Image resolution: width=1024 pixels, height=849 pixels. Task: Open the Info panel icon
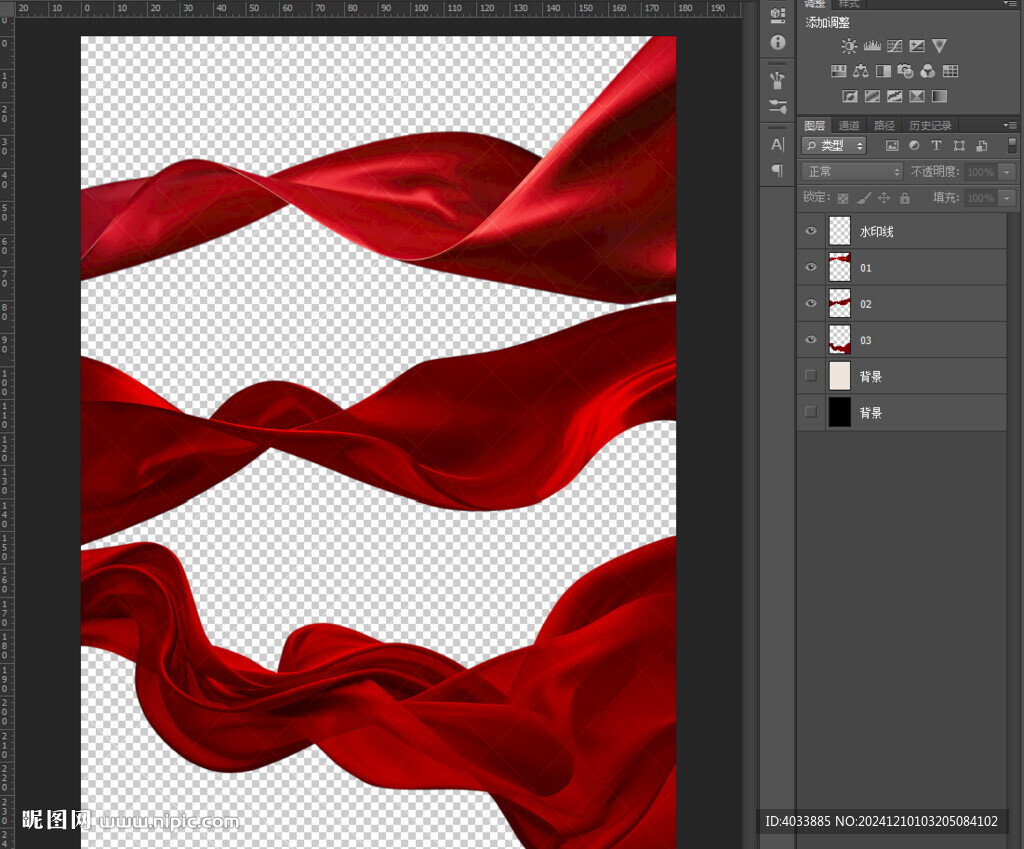coord(778,43)
